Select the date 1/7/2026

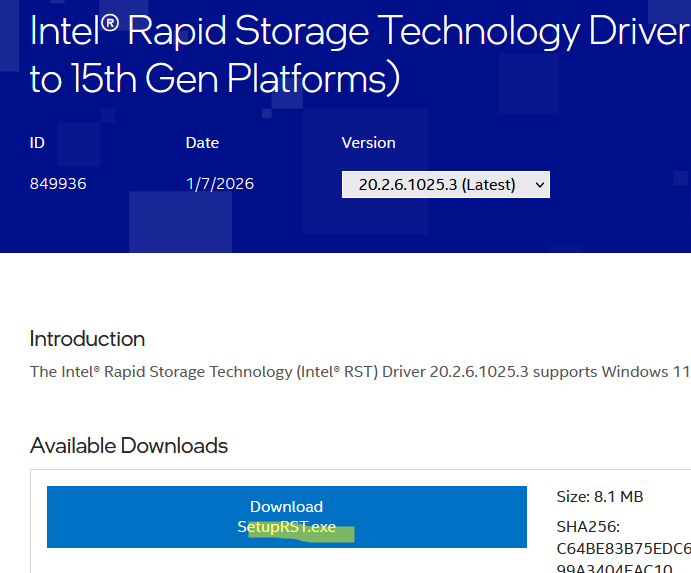pos(220,184)
